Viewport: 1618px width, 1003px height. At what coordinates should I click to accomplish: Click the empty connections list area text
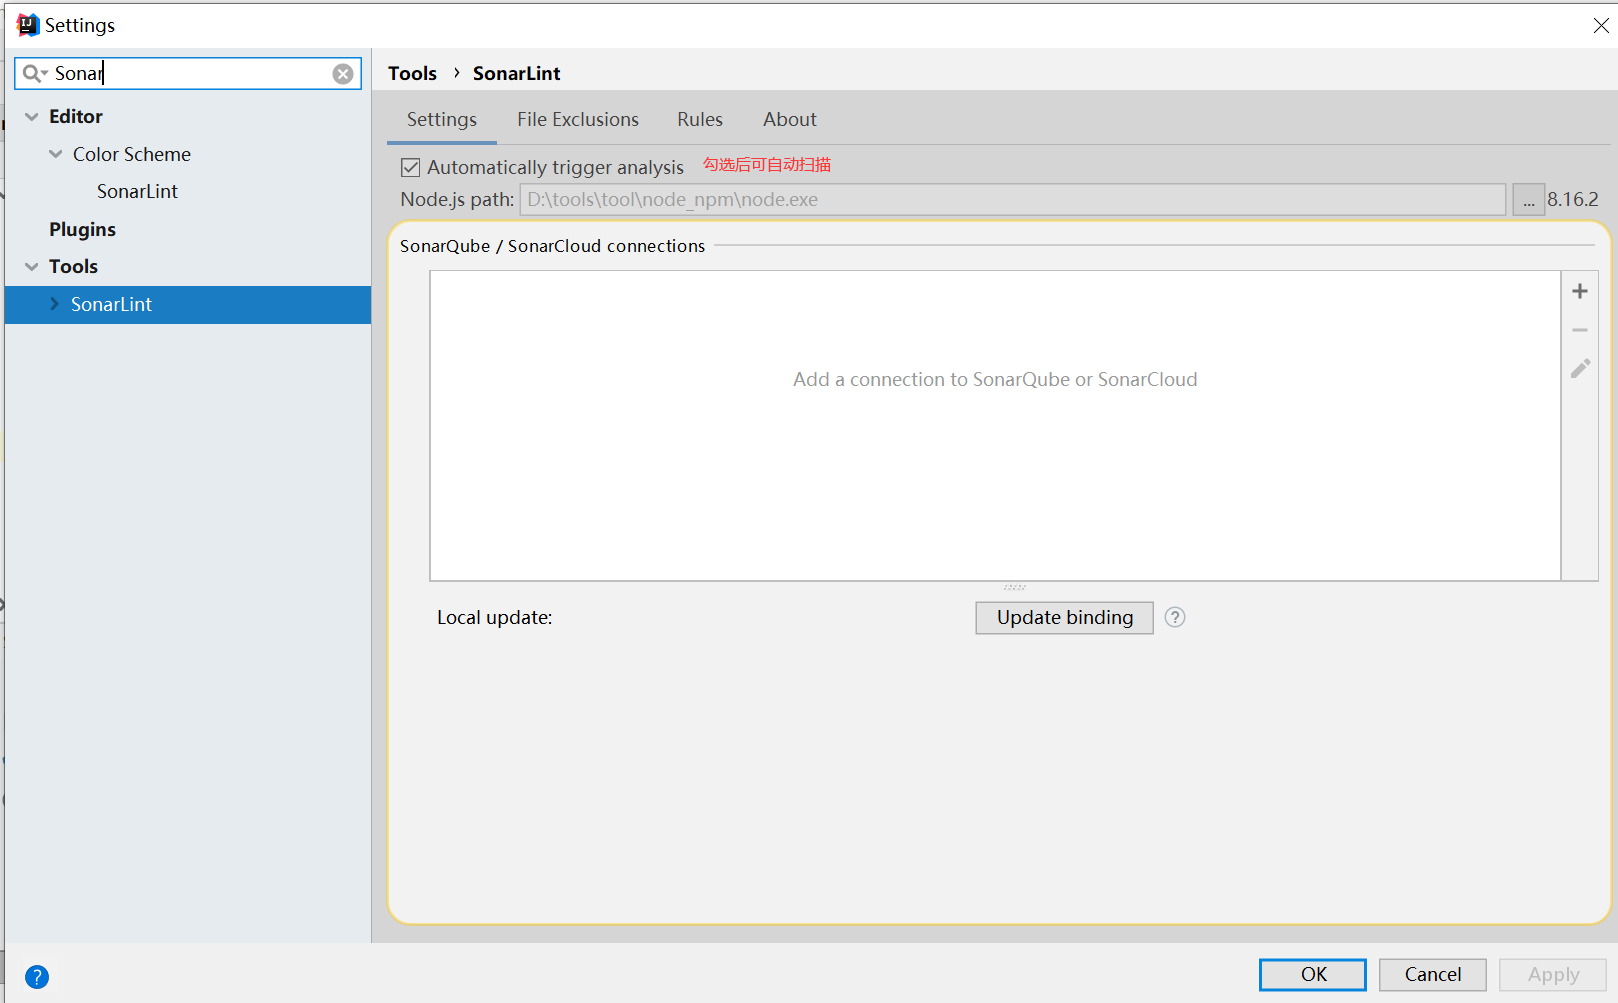click(x=995, y=380)
